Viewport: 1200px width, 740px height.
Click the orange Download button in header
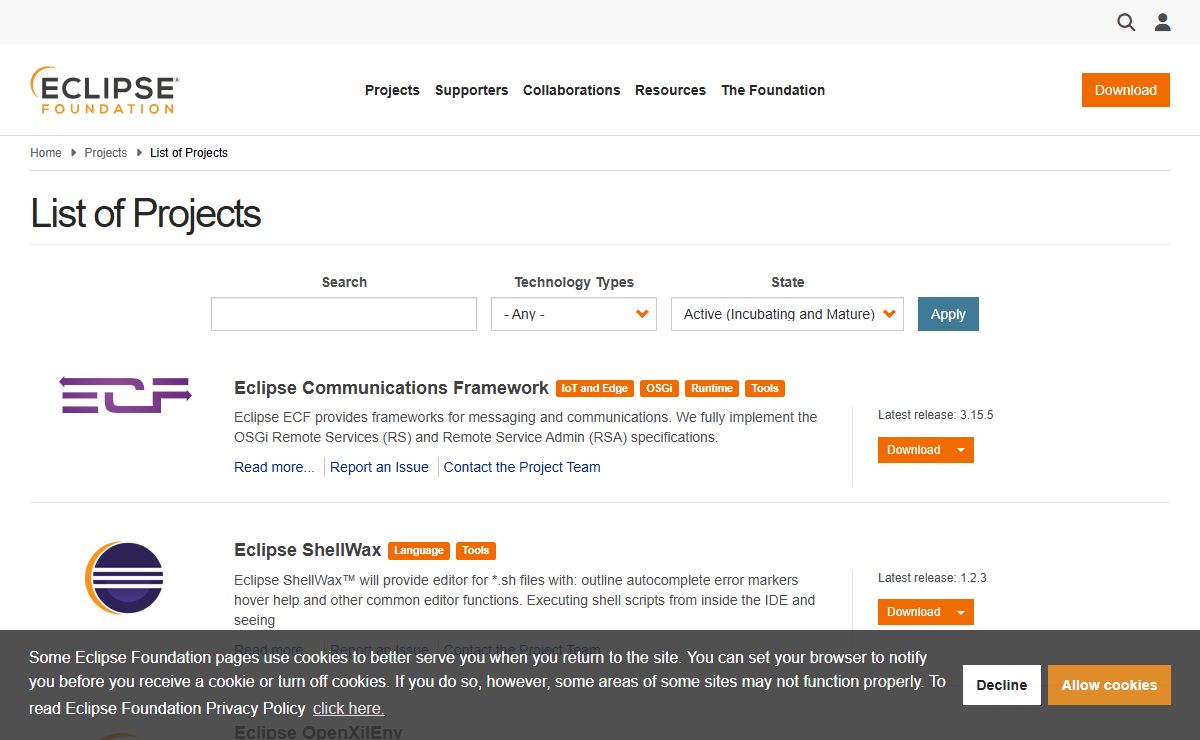point(1125,90)
